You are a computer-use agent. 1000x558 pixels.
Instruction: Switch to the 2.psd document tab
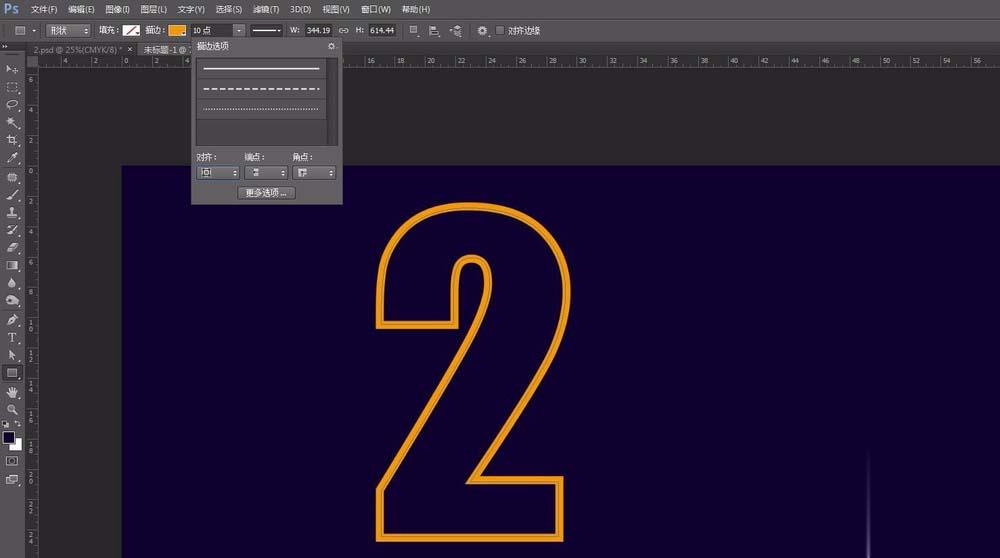78,49
